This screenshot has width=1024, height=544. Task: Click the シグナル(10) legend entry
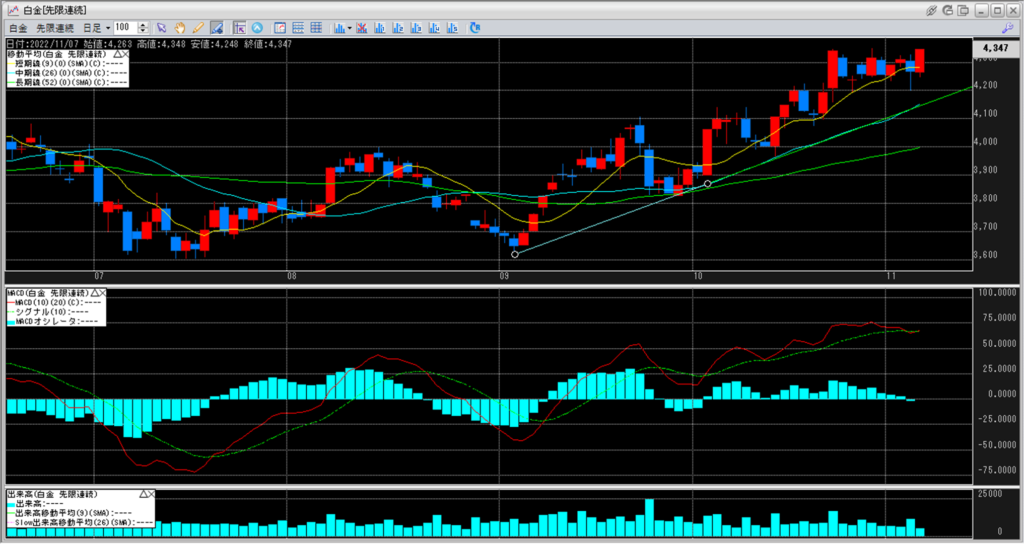pos(48,312)
